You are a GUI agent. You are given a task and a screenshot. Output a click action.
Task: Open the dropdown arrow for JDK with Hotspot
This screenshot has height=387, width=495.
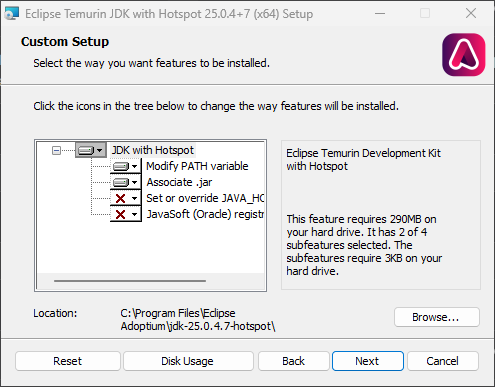coord(99,151)
